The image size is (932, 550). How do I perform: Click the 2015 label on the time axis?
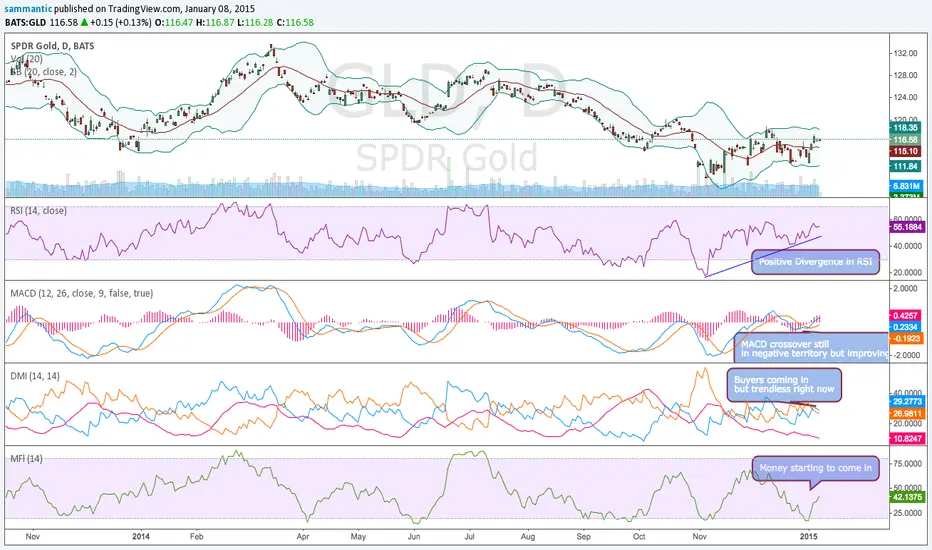pos(808,536)
